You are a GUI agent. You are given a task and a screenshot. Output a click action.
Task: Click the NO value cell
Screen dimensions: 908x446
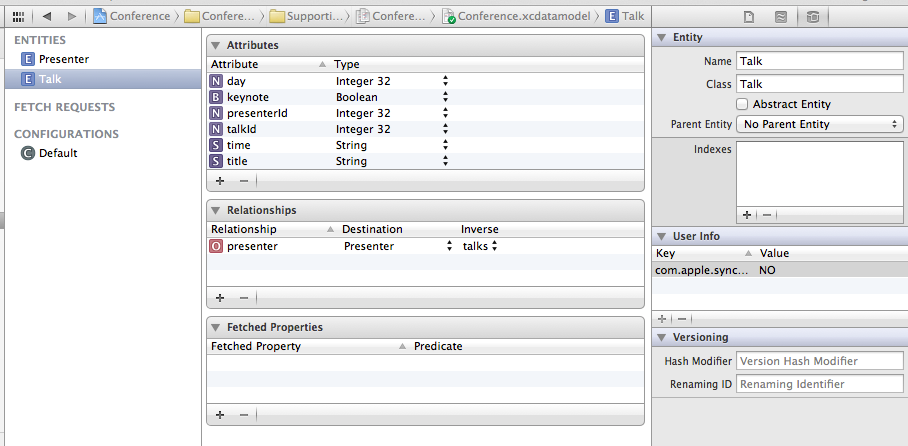tap(767, 270)
